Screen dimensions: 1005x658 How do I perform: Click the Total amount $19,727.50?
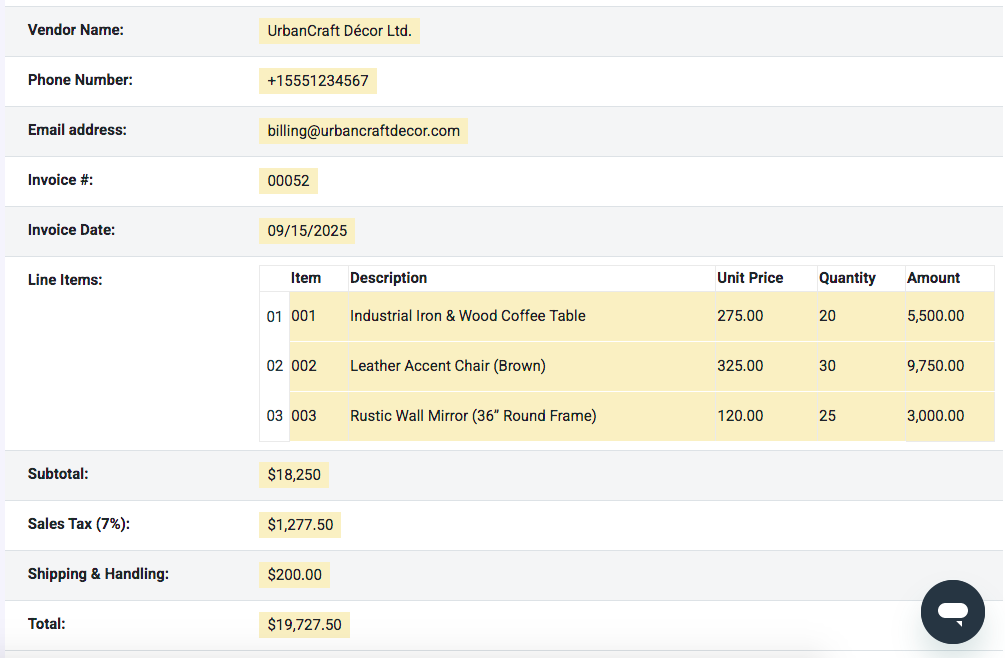tap(304, 624)
